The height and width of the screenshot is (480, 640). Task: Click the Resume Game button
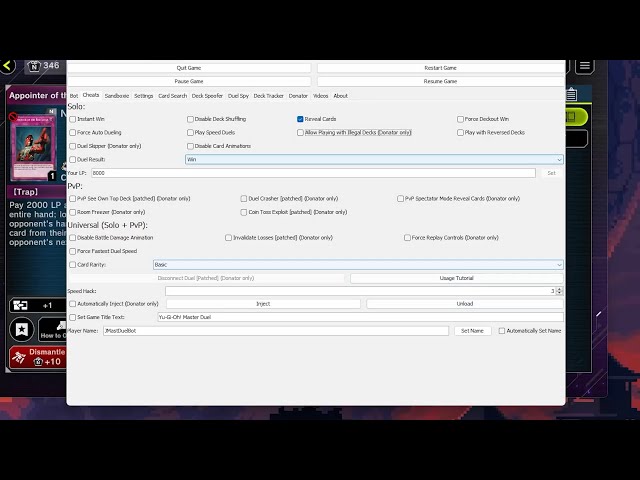click(440, 81)
